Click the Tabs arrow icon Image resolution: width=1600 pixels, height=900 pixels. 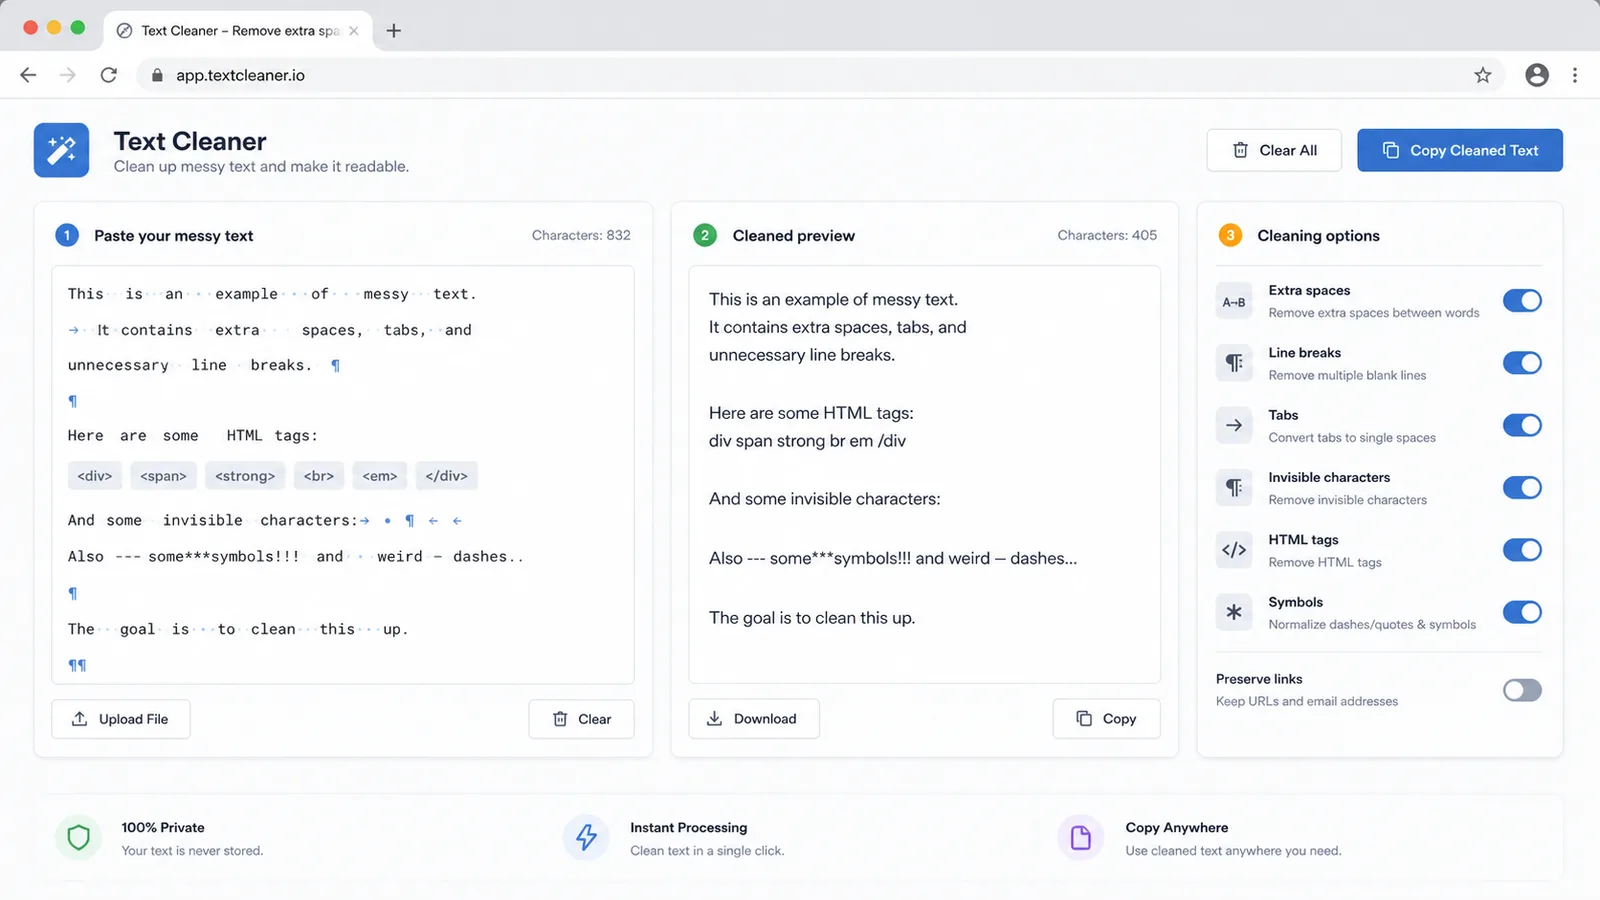tap(1234, 425)
